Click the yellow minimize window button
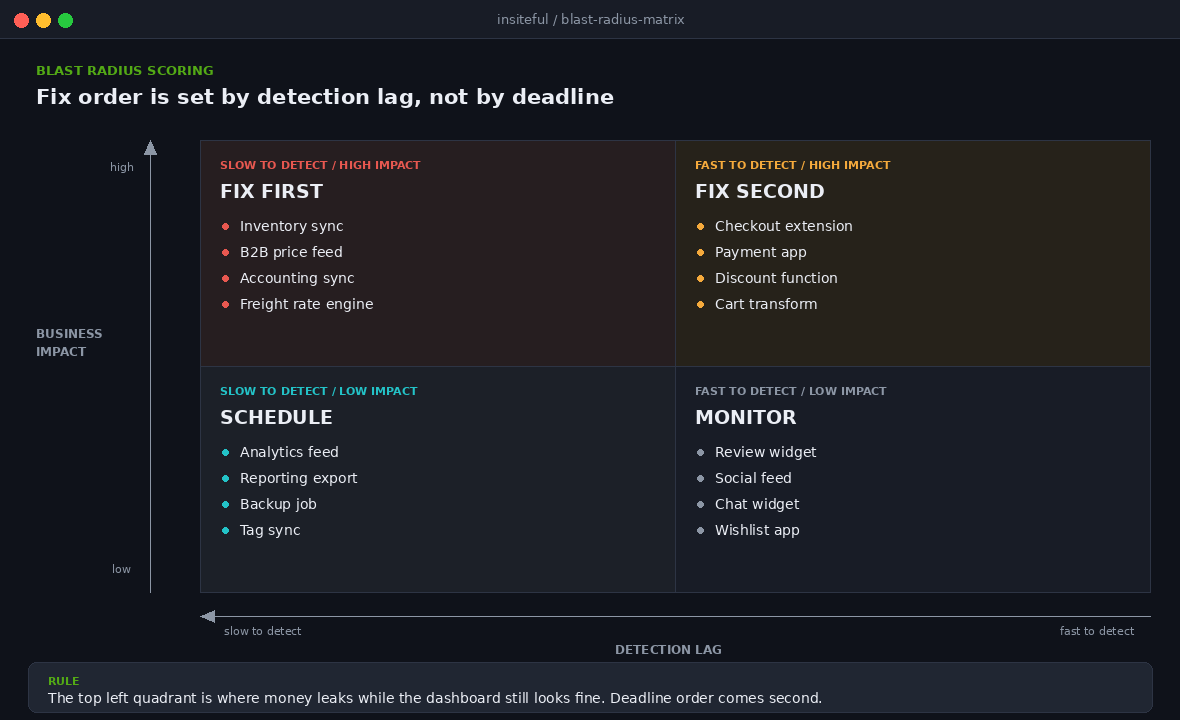Image resolution: width=1180 pixels, height=720 pixels. [x=44, y=20]
